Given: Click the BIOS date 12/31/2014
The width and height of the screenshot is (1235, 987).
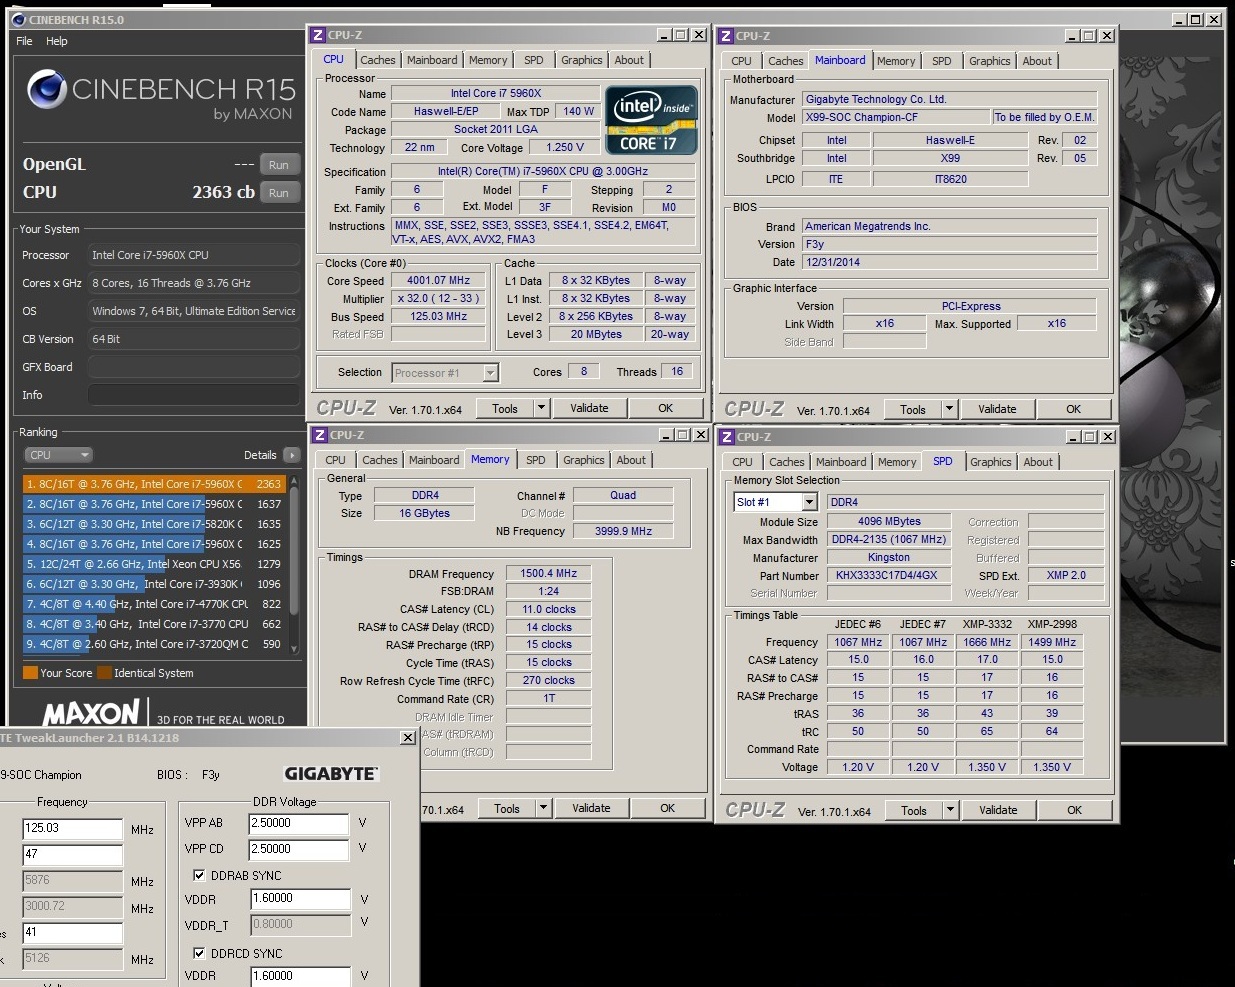Looking at the screenshot, I should point(950,263).
